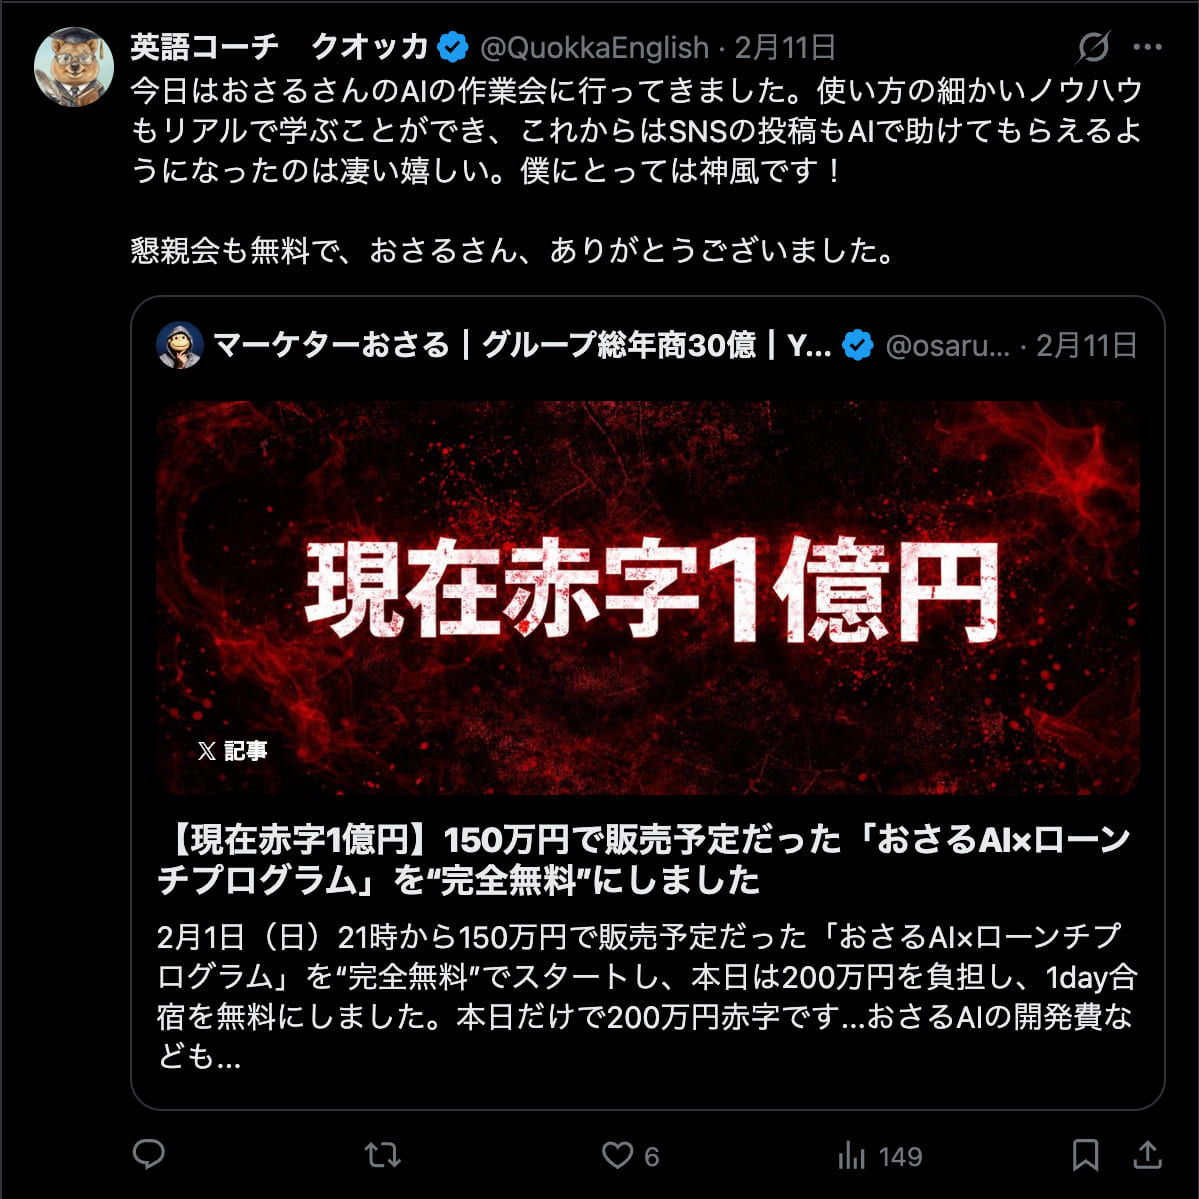
Task: Repost this tweet with retweet icon
Action: point(382,1155)
